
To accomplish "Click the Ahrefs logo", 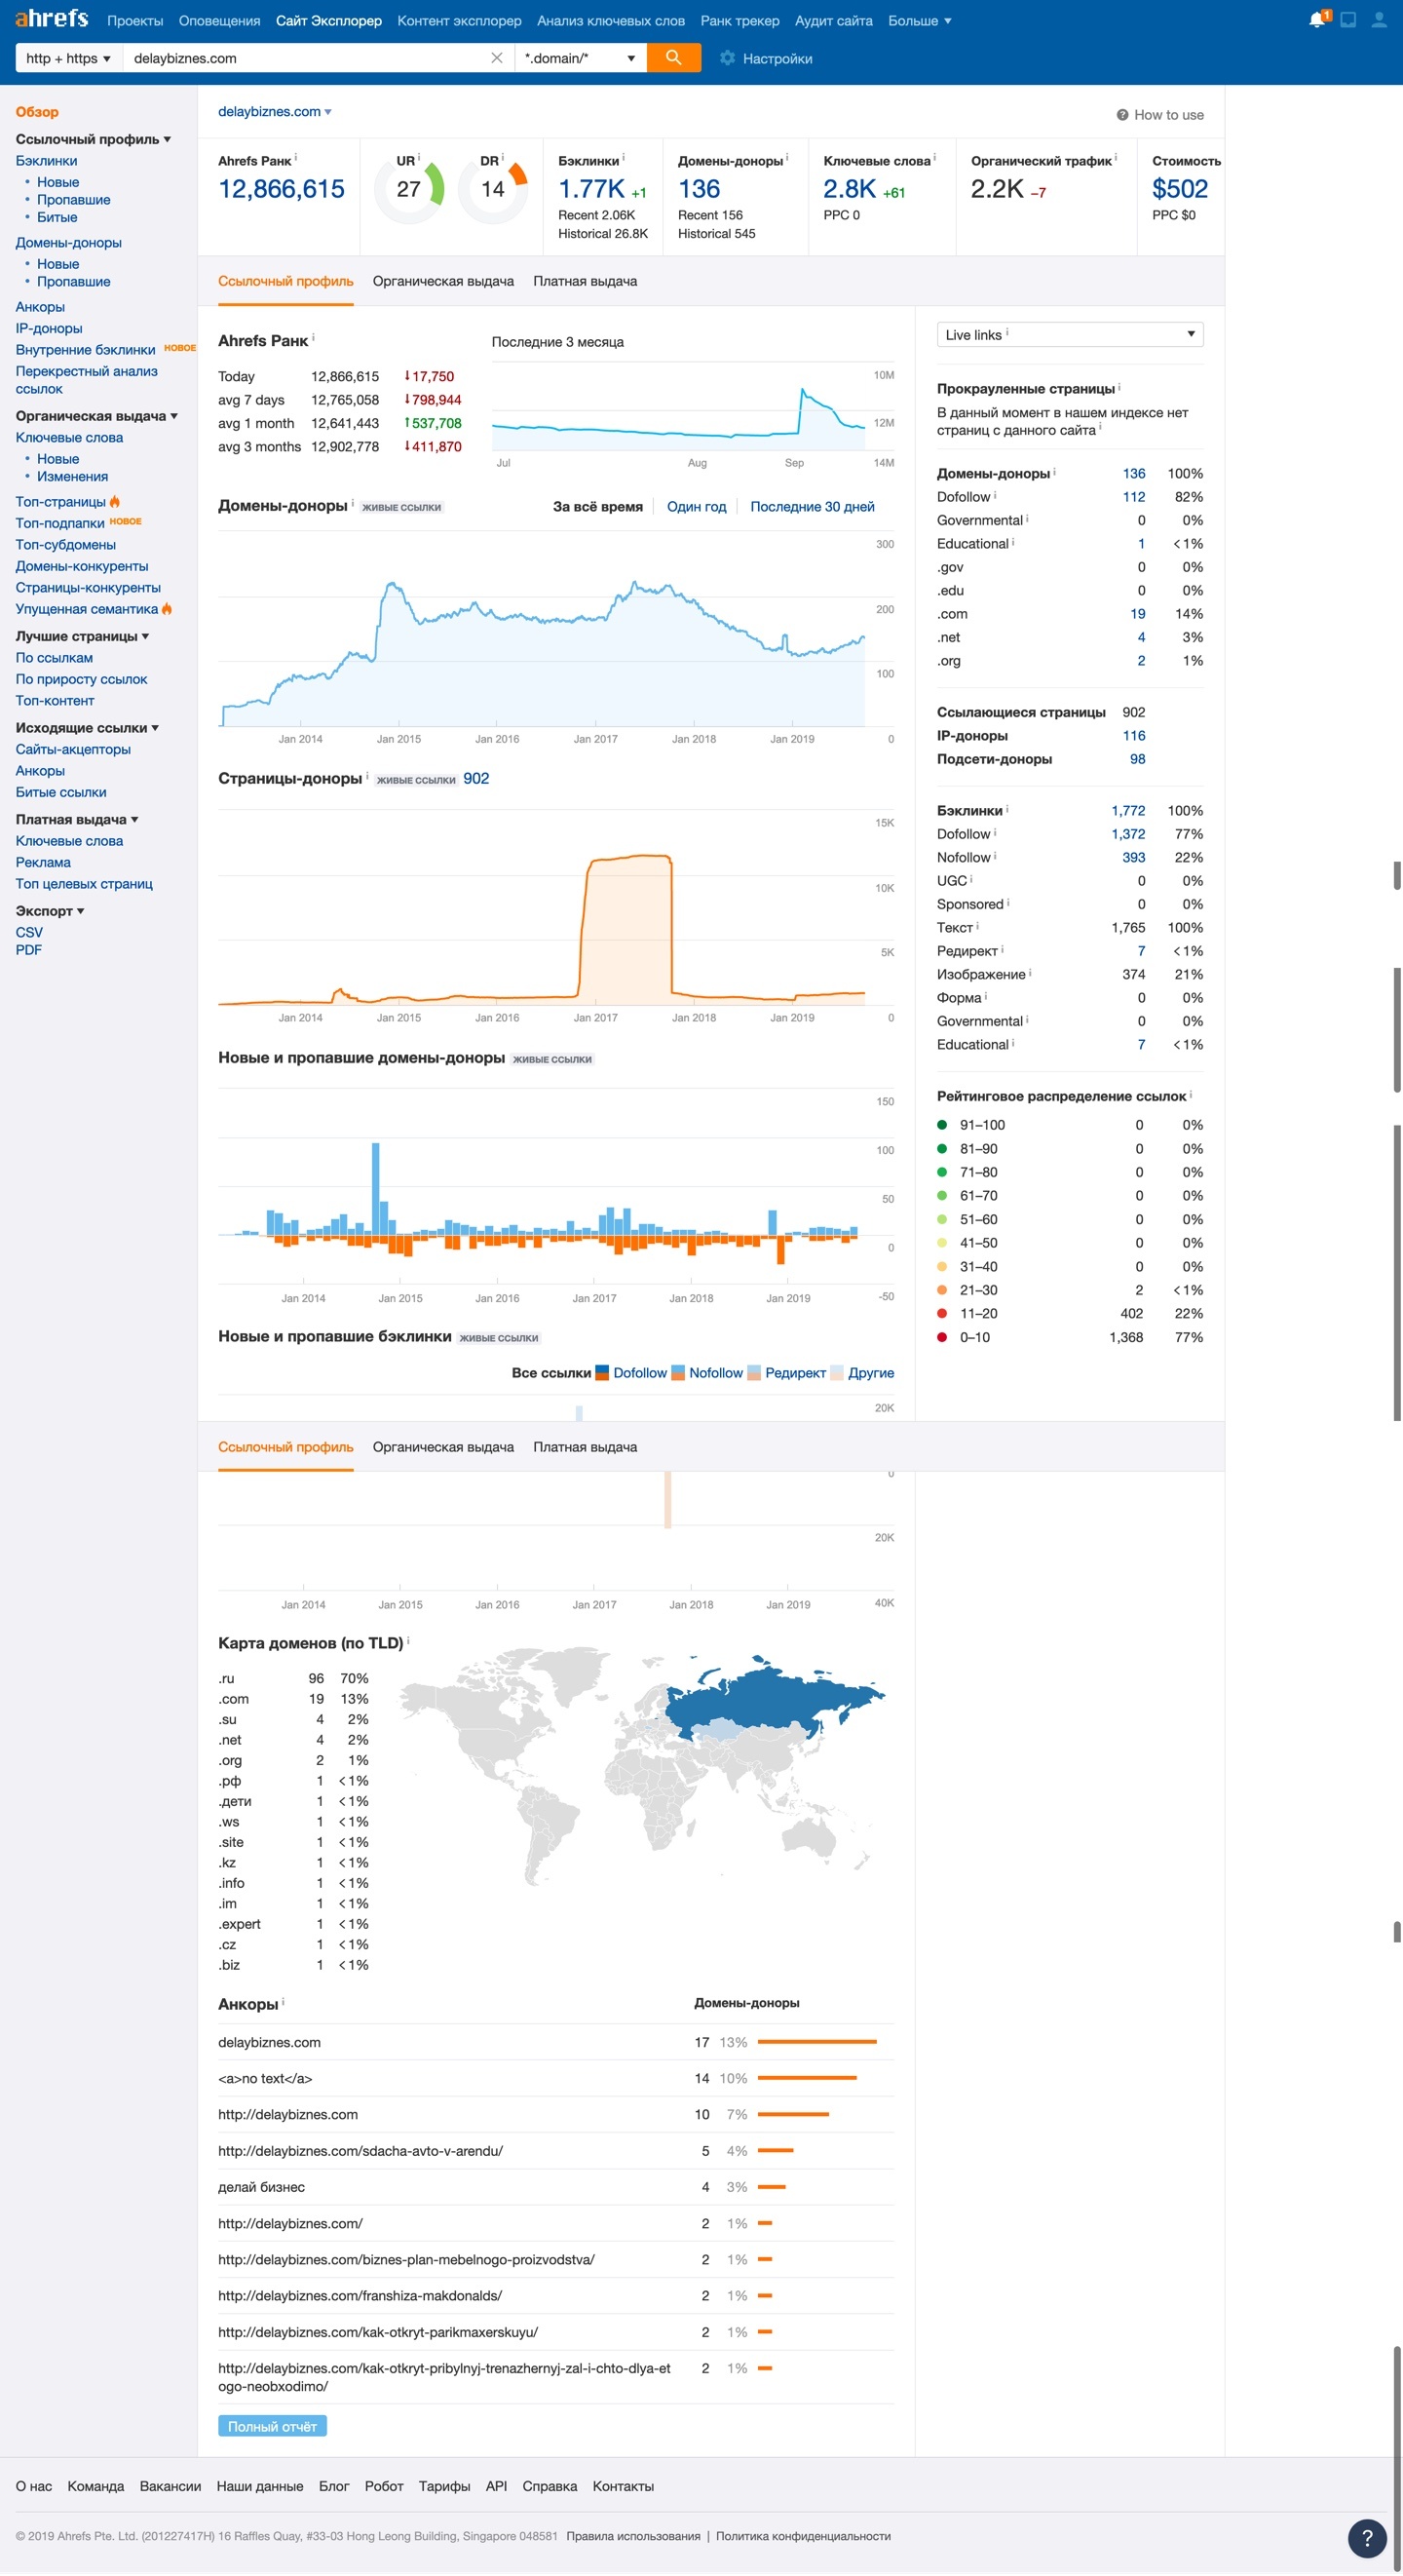I will pos(51,19).
